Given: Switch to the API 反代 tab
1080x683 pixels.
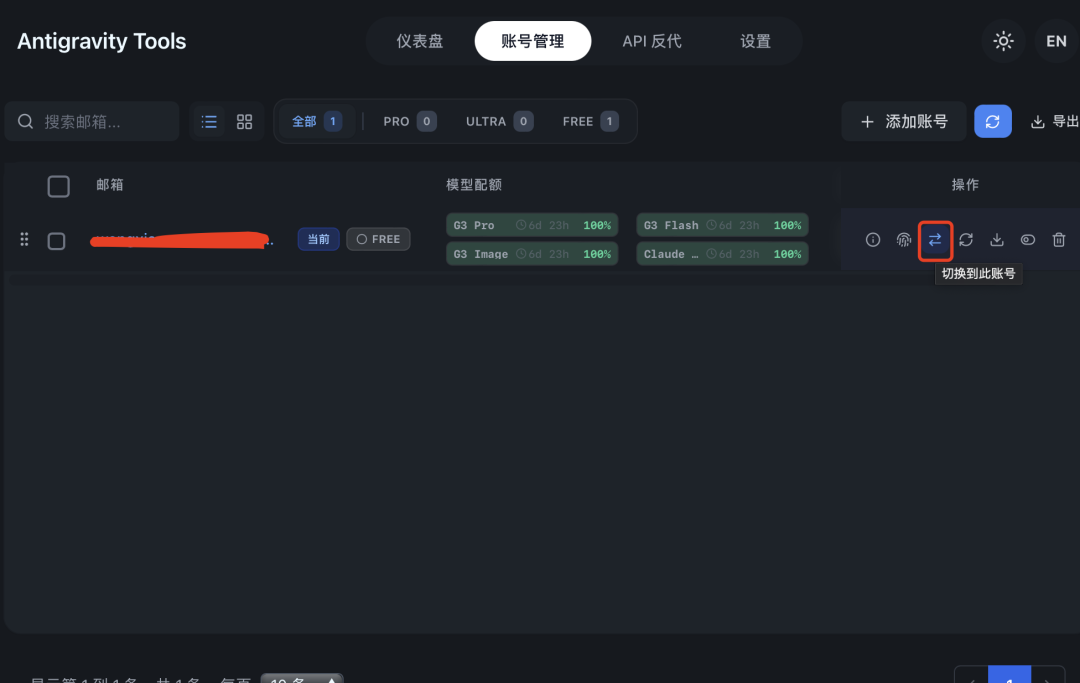Looking at the screenshot, I should coord(652,41).
